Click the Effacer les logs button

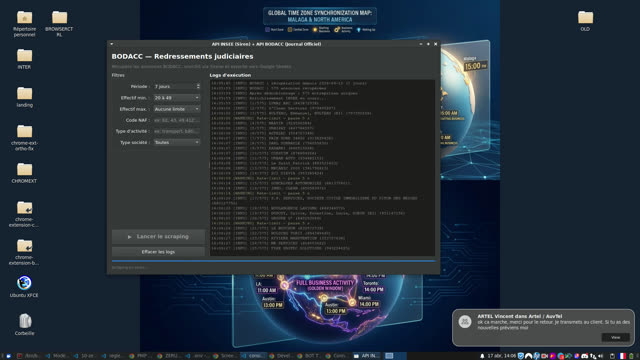(x=158, y=252)
